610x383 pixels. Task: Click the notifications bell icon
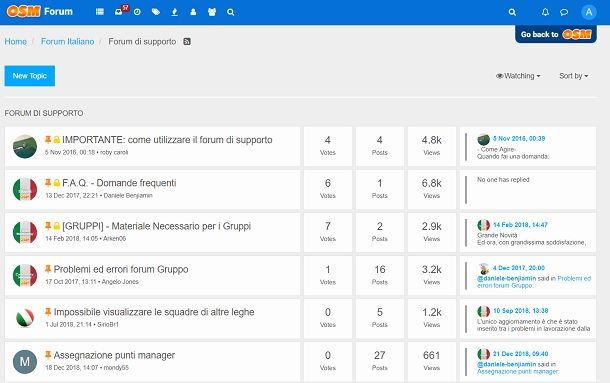pos(545,12)
